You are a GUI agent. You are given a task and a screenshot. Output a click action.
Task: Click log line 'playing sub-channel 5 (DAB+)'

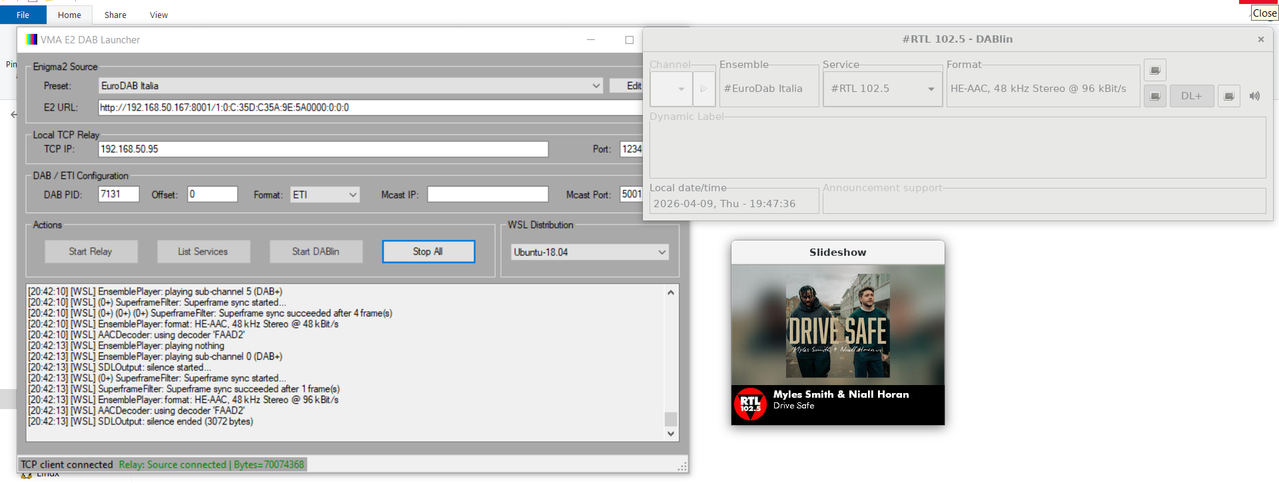coord(155,291)
